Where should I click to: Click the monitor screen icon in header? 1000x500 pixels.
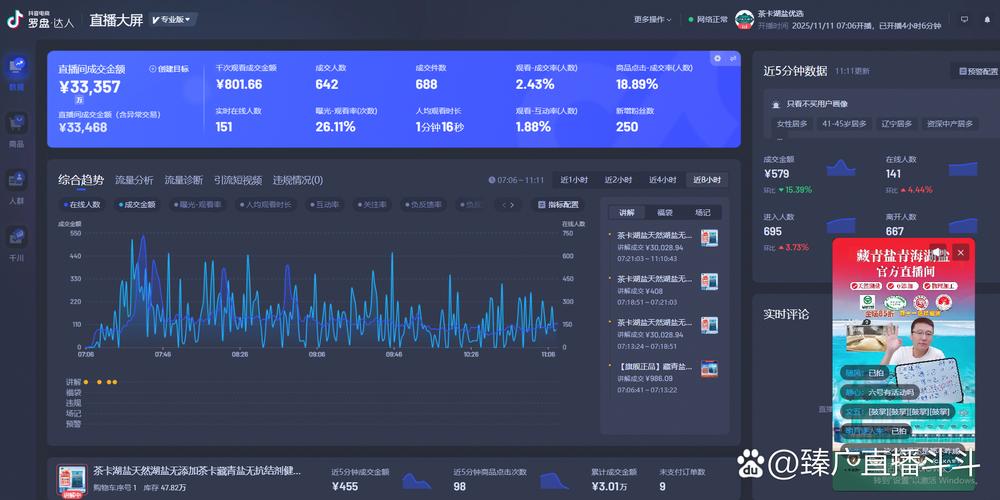[x=964, y=20]
